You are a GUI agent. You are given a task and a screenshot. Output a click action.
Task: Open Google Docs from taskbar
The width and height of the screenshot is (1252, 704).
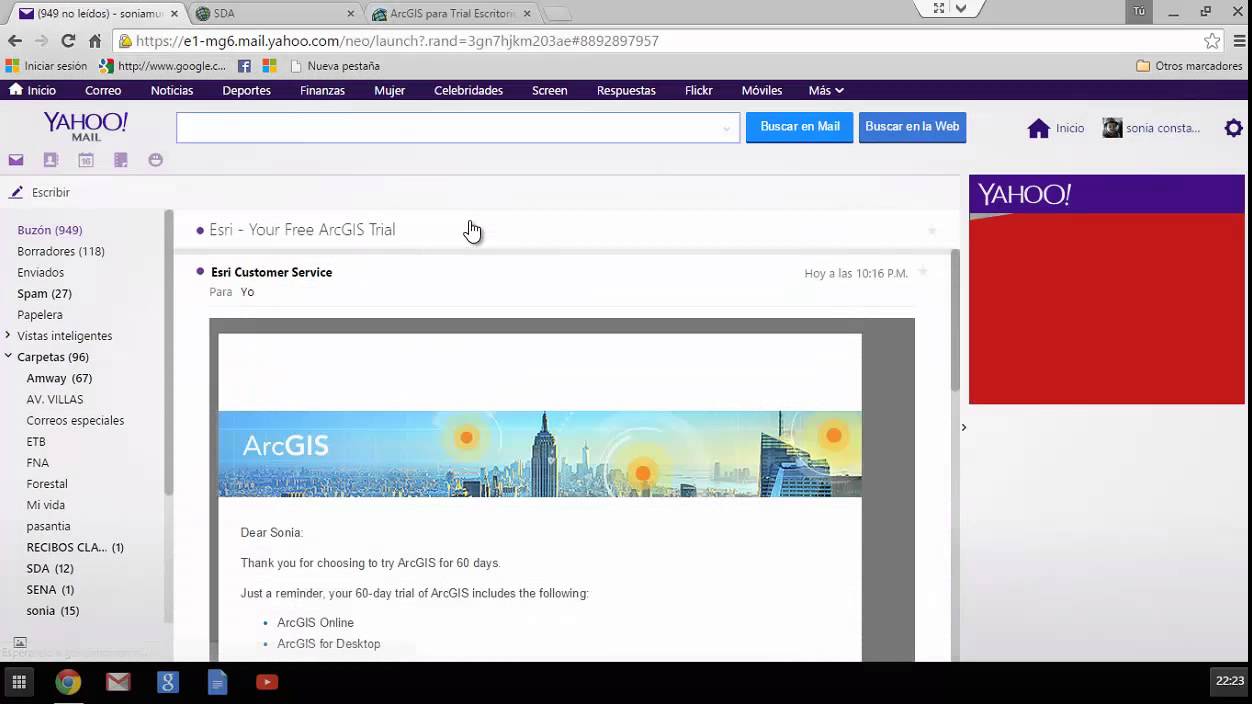[x=218, y=682]
